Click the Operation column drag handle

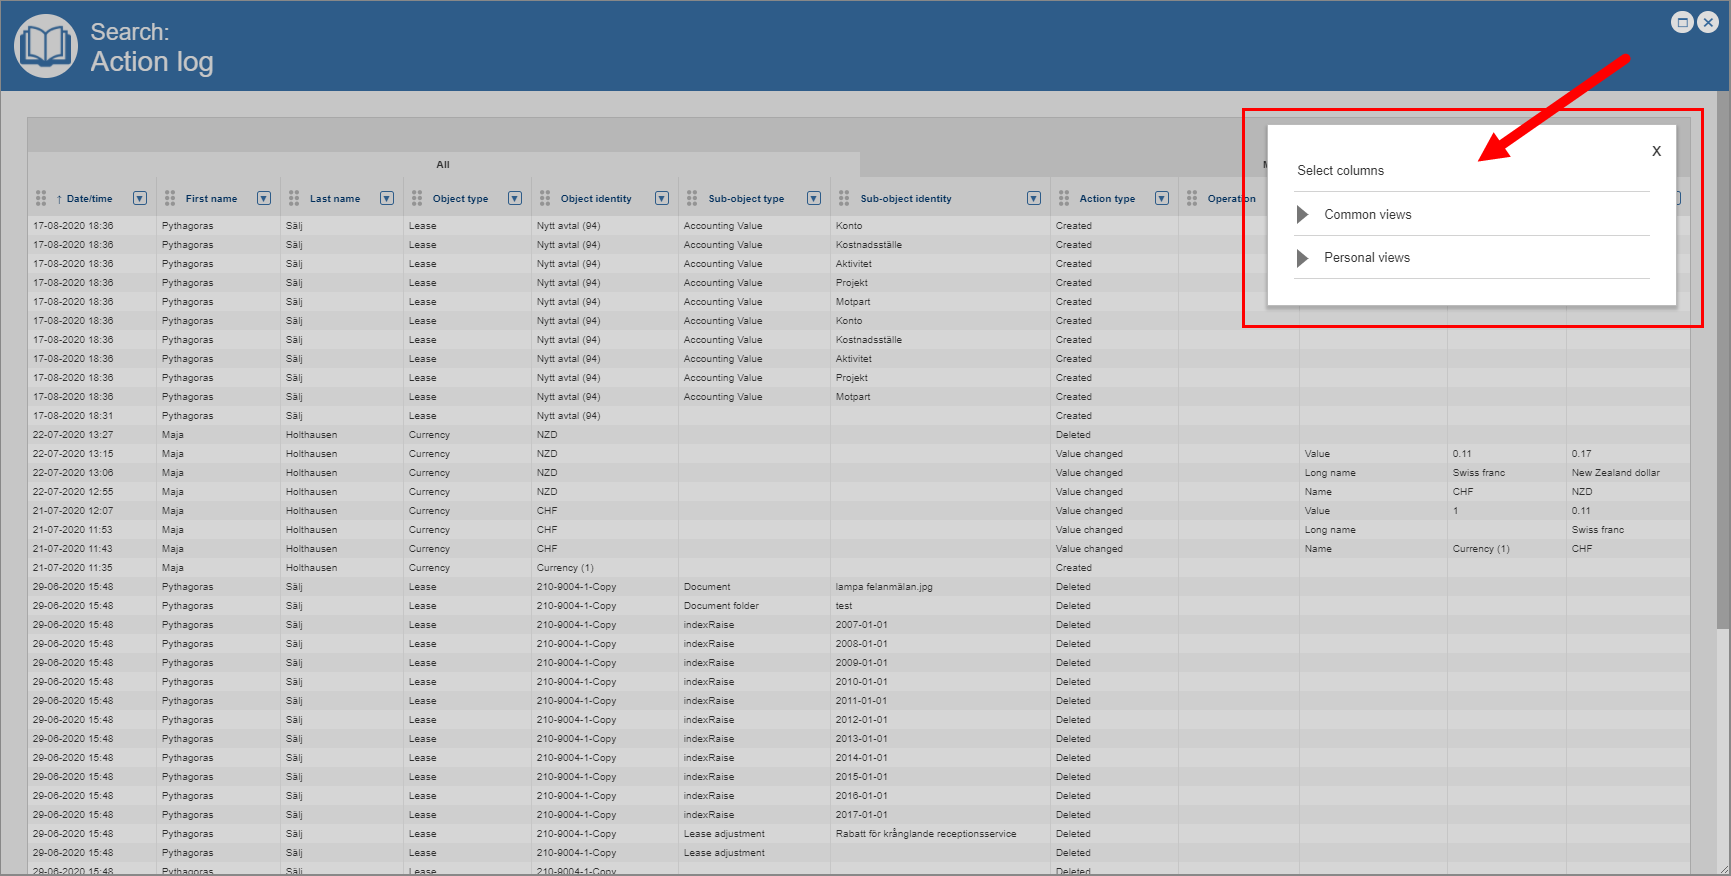pyautogui.click(x=1192, y=198)
